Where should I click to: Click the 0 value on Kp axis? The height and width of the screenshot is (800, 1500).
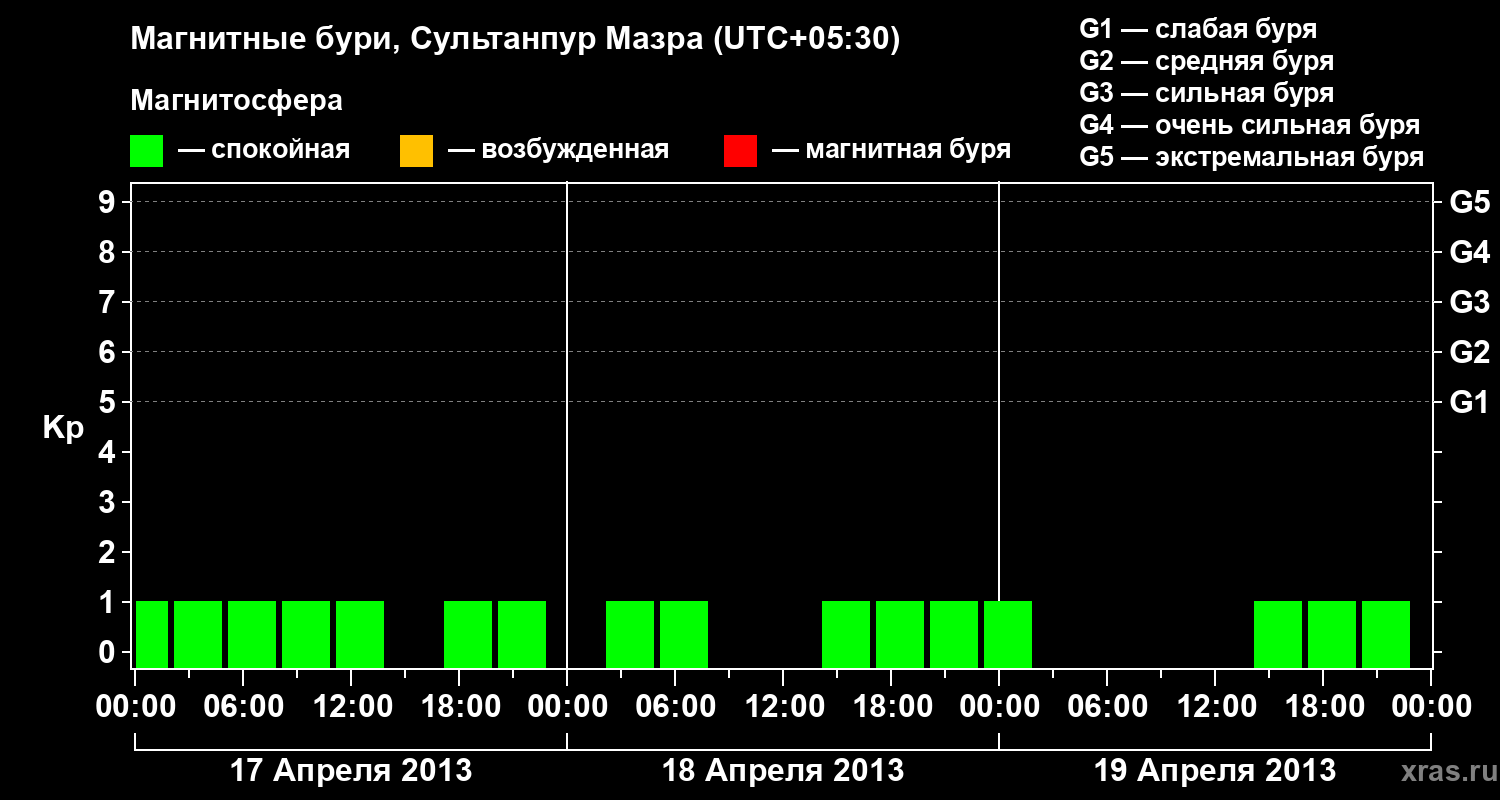(x=109, y=652)
